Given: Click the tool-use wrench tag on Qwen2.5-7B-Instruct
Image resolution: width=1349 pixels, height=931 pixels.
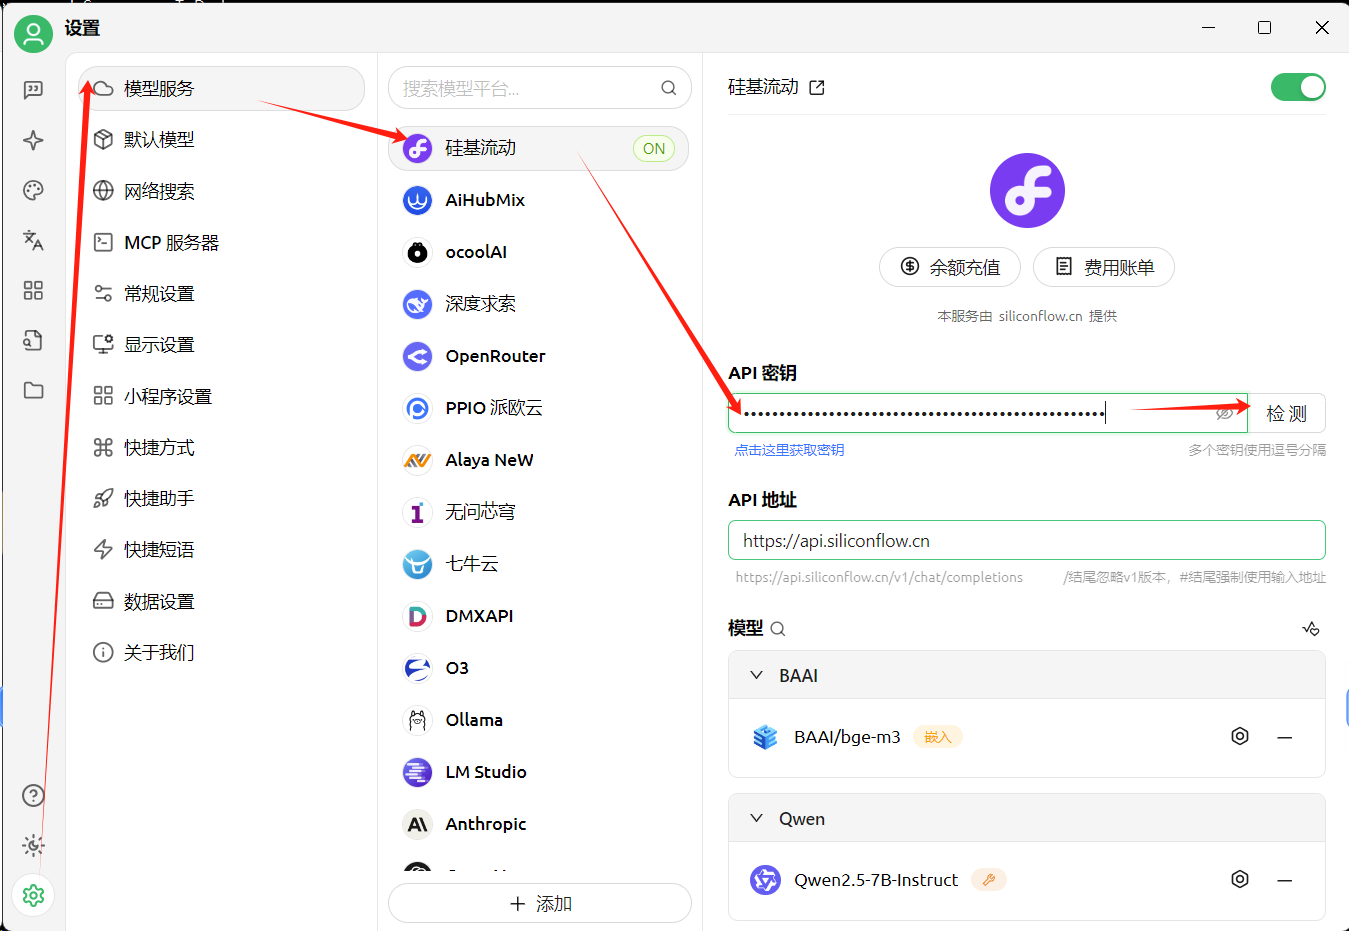Looking at the screenshot, I should 989,880.
